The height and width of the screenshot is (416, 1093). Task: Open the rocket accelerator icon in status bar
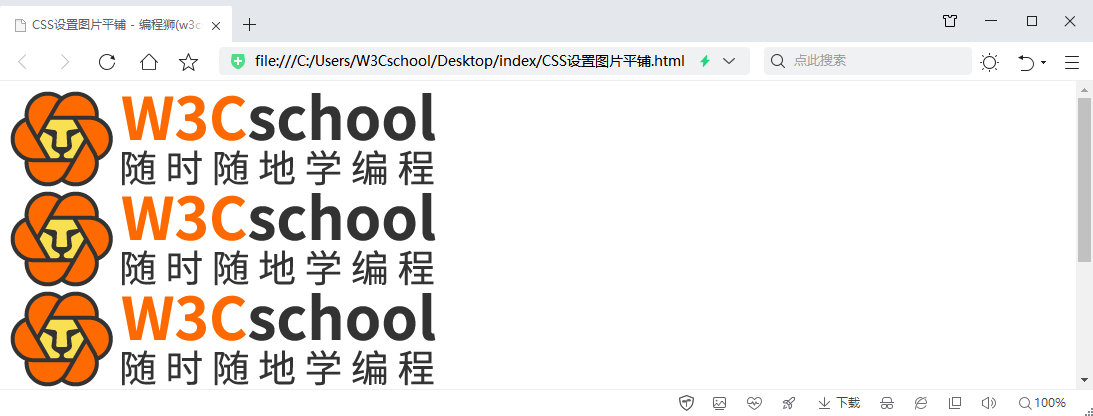(x=788, y=403)
